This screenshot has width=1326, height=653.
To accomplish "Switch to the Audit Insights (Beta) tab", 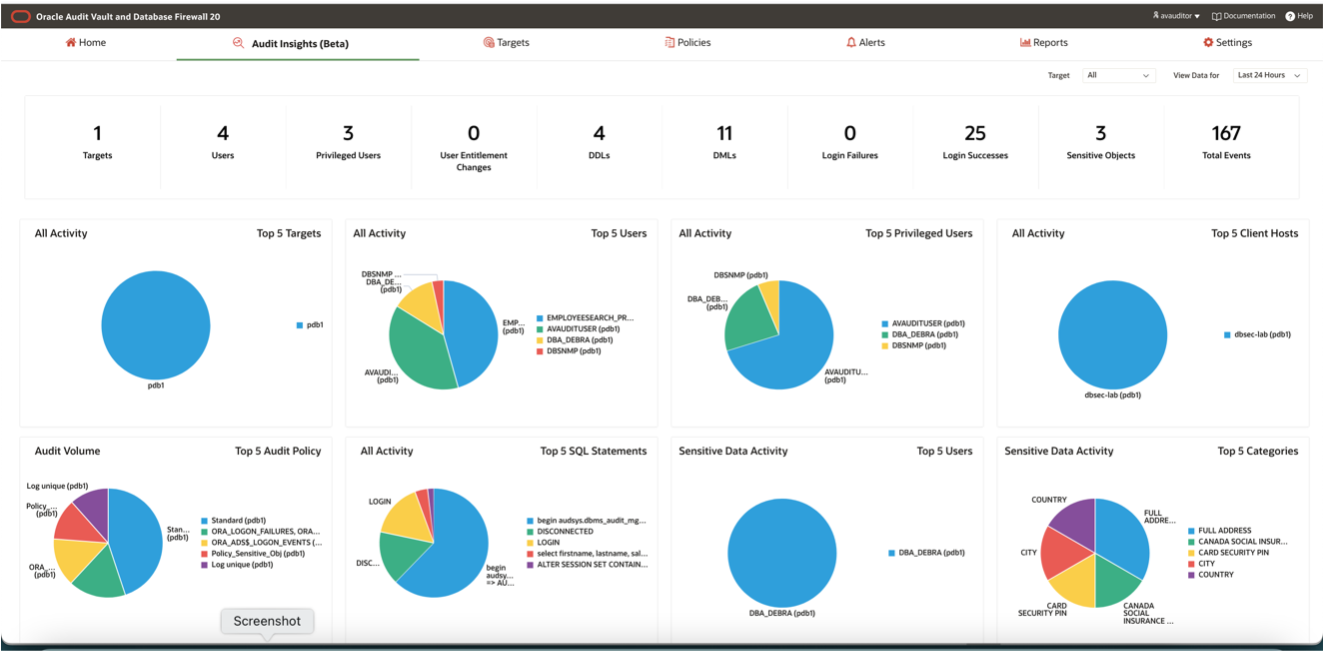I will click(297, 42).
